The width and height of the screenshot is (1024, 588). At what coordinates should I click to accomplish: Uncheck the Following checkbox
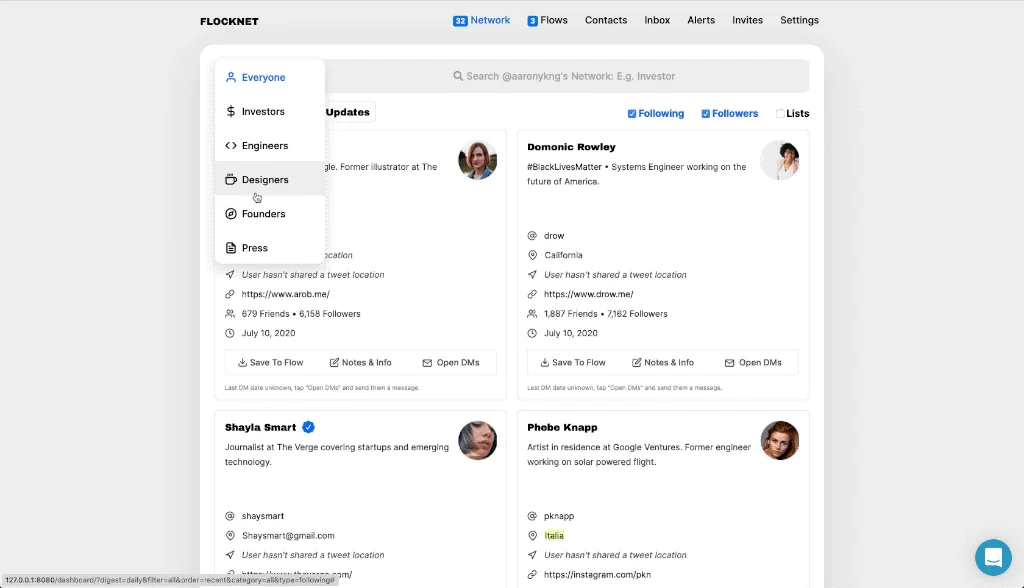[x=632, y=114]
